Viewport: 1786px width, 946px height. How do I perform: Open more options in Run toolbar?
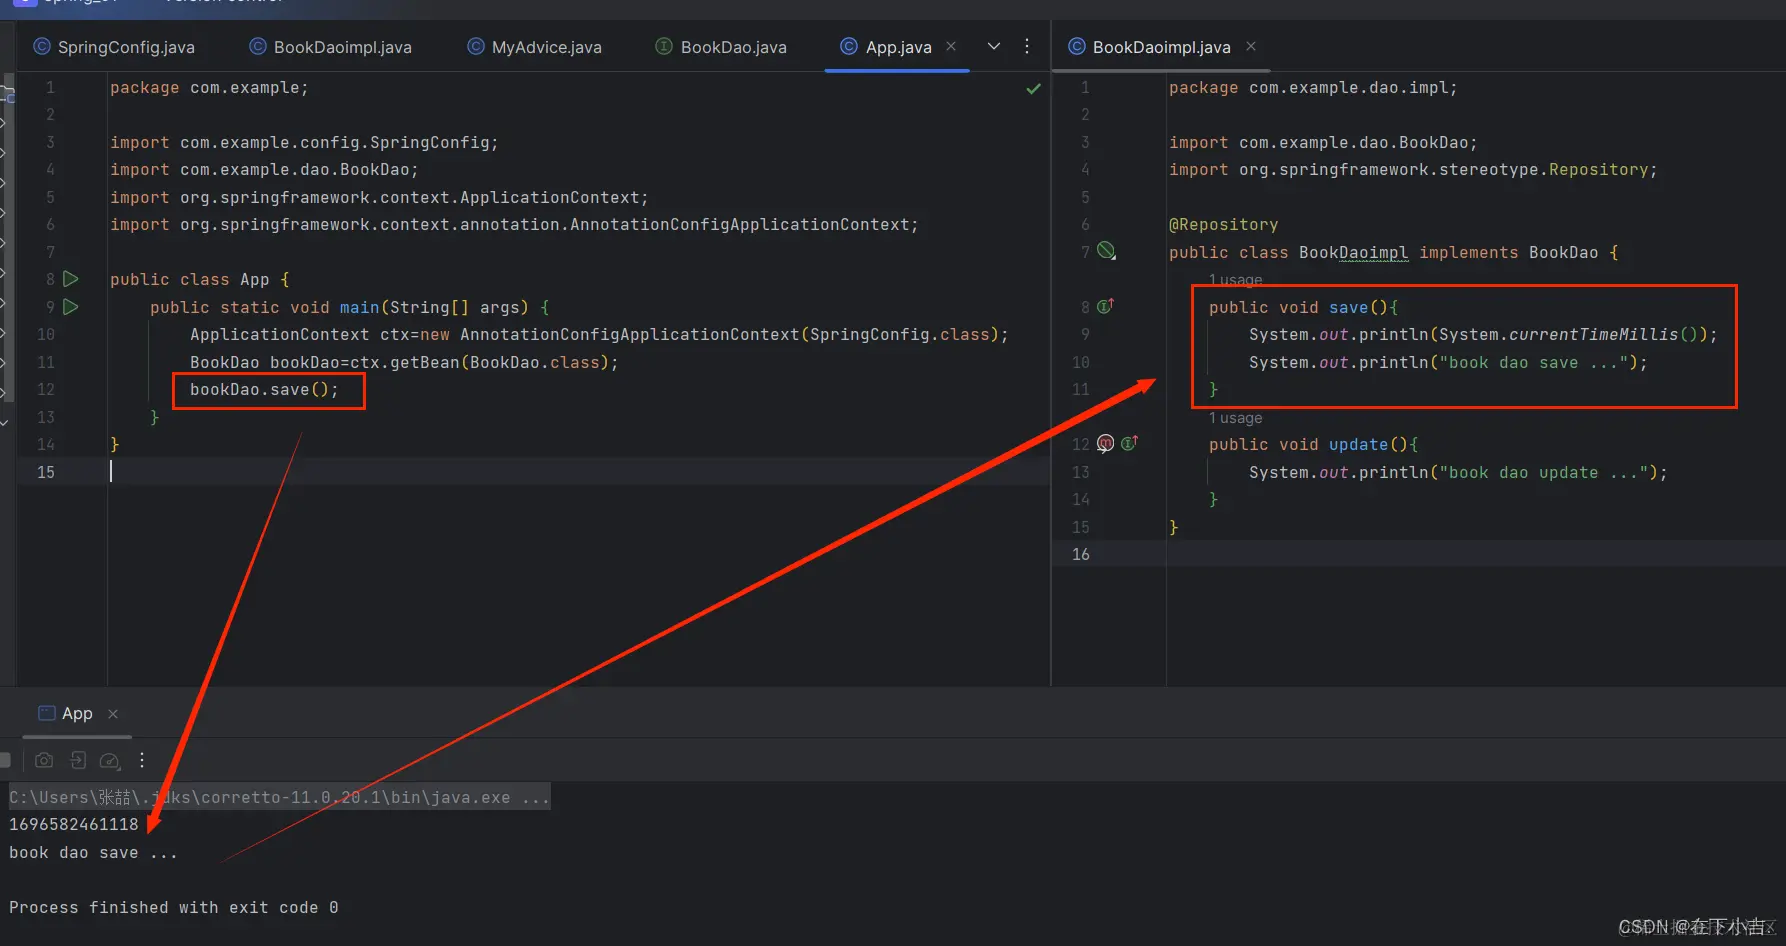142,760
